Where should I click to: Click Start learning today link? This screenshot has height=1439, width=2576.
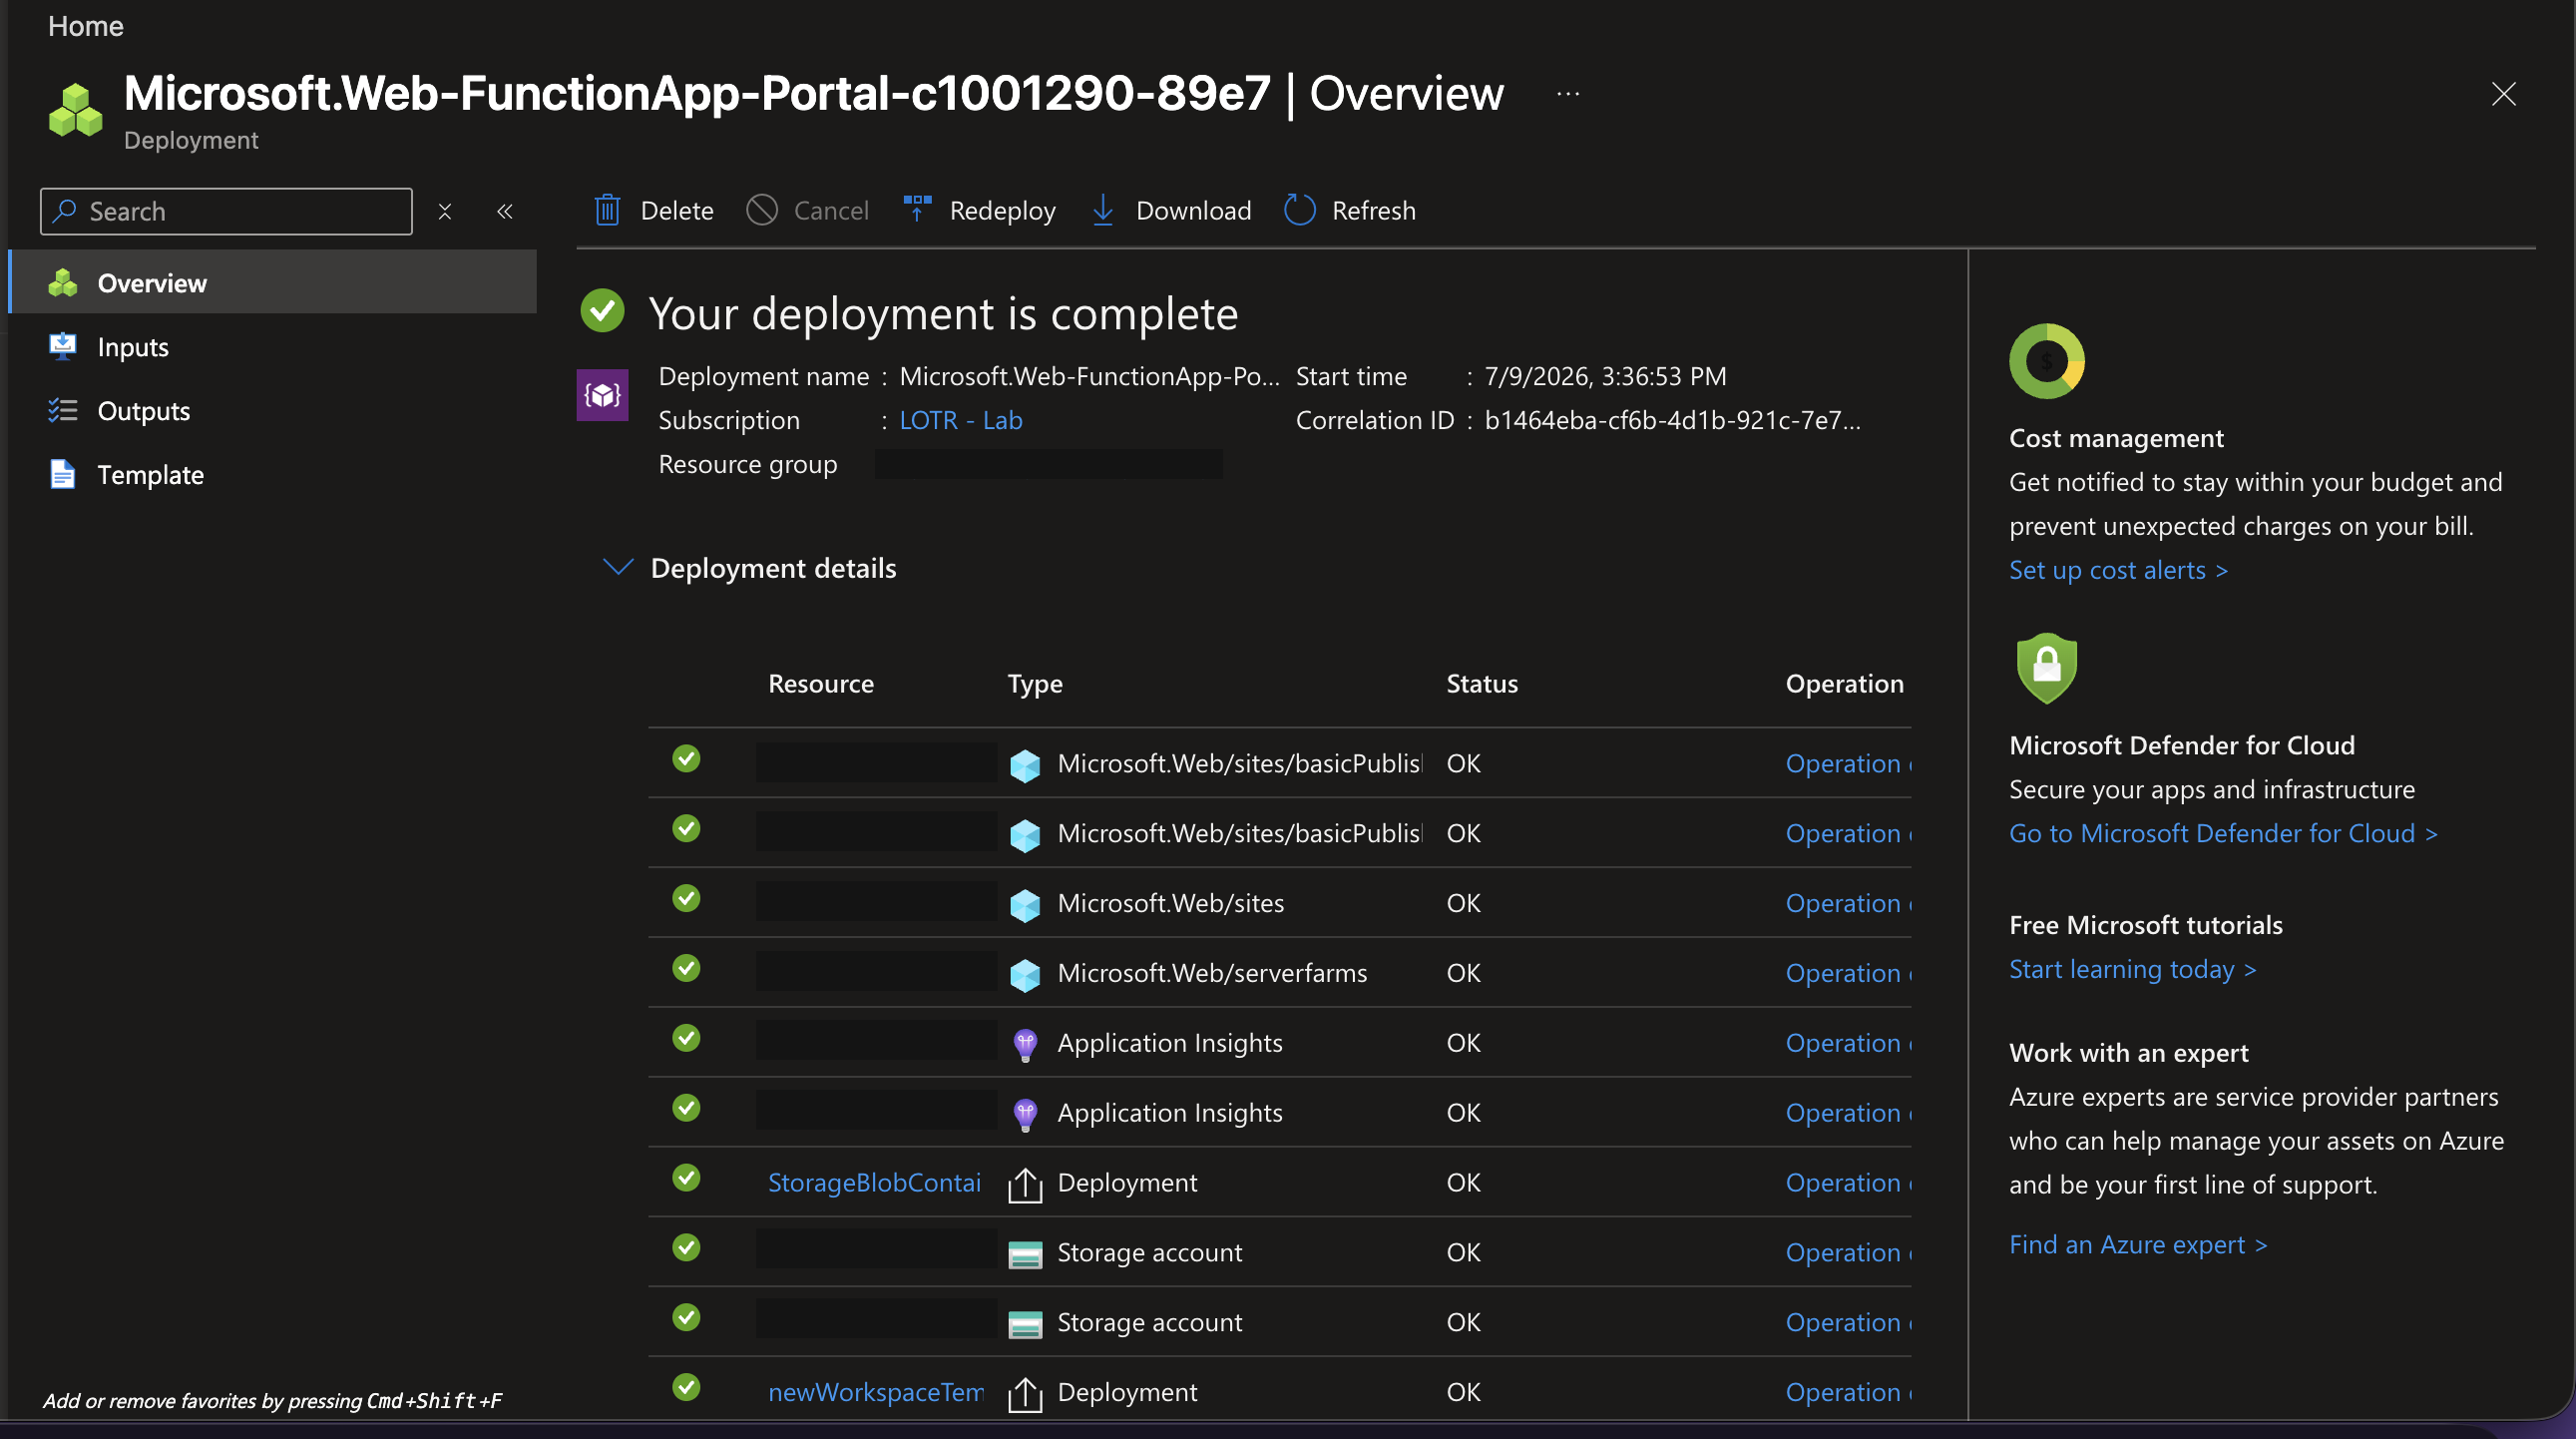(2132, 969)
